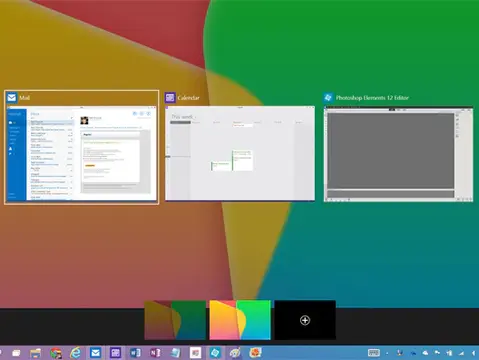Select the Mail window preview
479x360 pixels.
coord(82,154)
